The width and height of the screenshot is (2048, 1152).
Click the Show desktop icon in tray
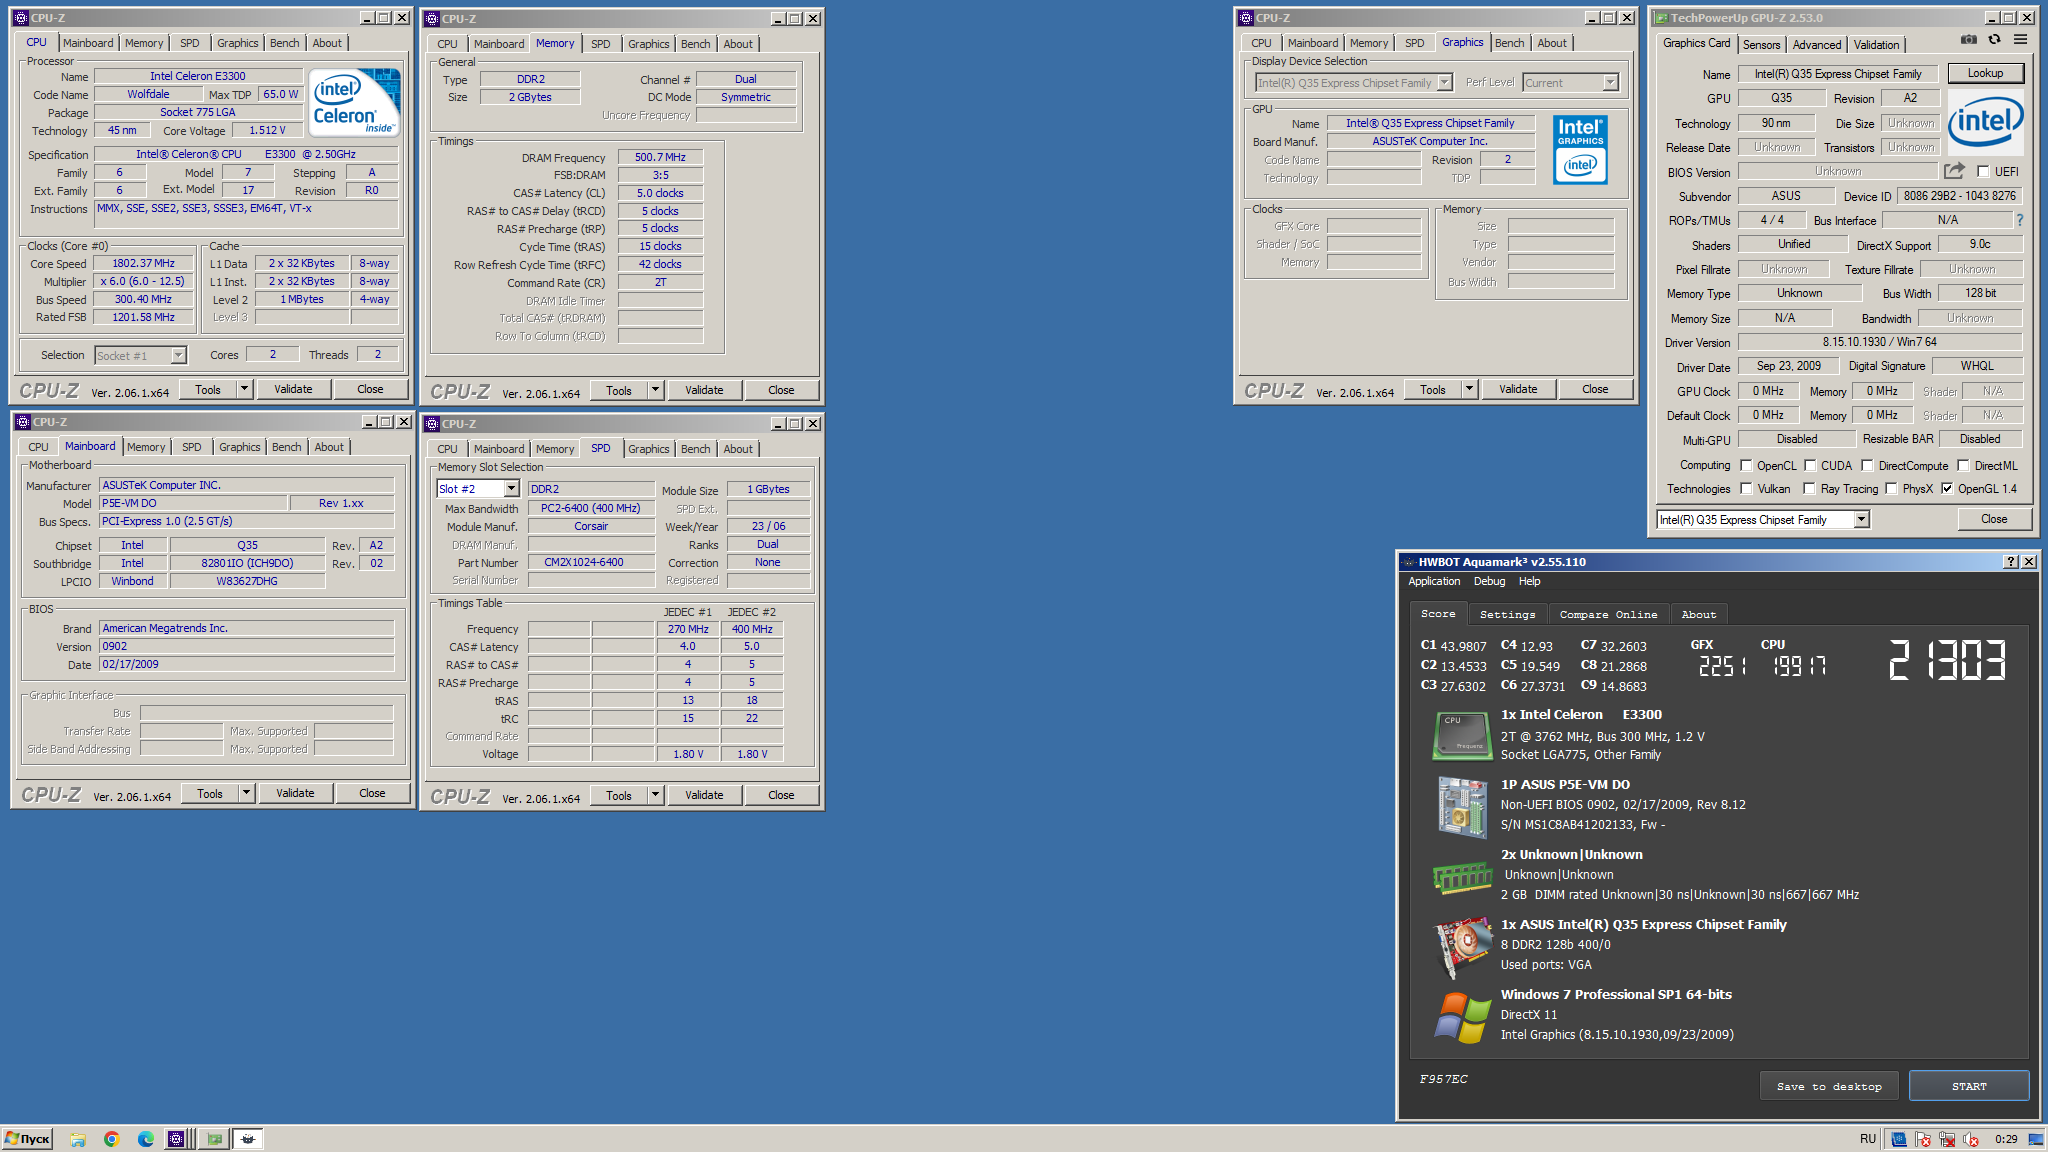[2035, 1139]
